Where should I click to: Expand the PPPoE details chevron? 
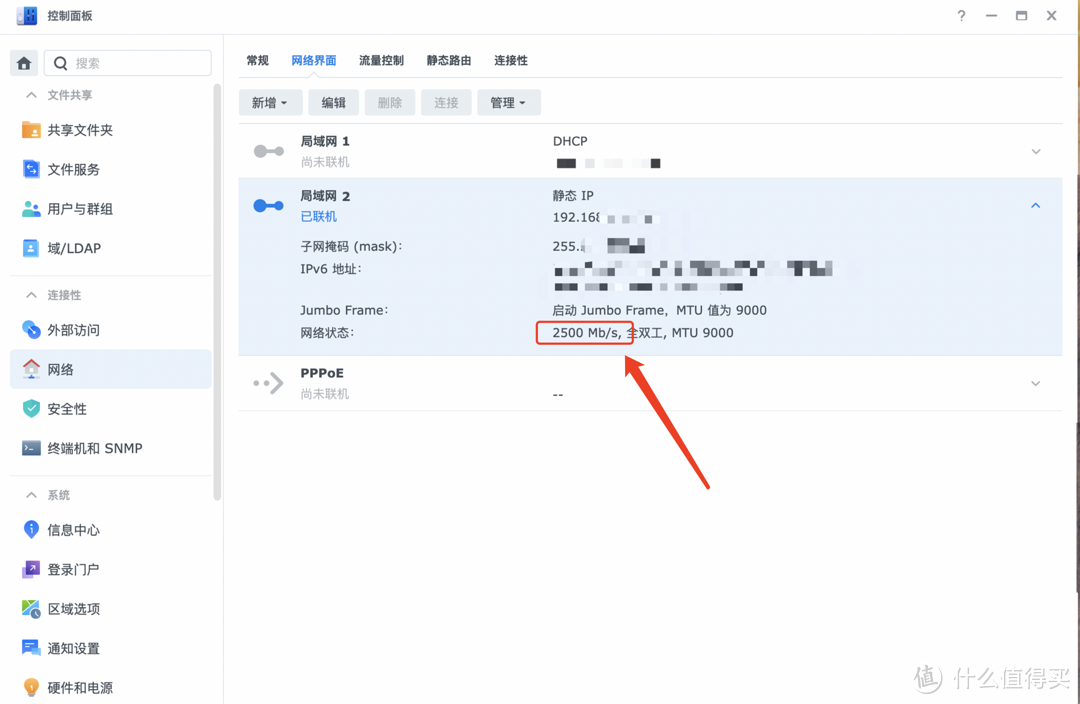pos(1036,384)
